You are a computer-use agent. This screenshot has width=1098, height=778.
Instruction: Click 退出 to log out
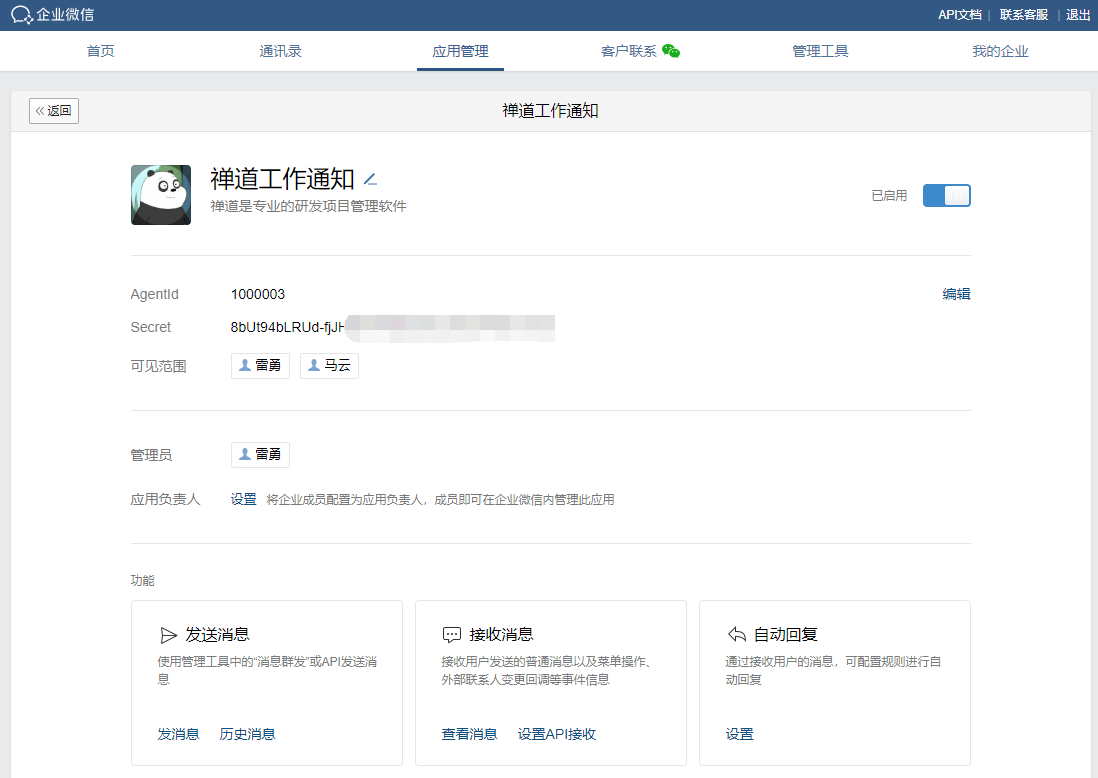click(x=1078, y=14)
